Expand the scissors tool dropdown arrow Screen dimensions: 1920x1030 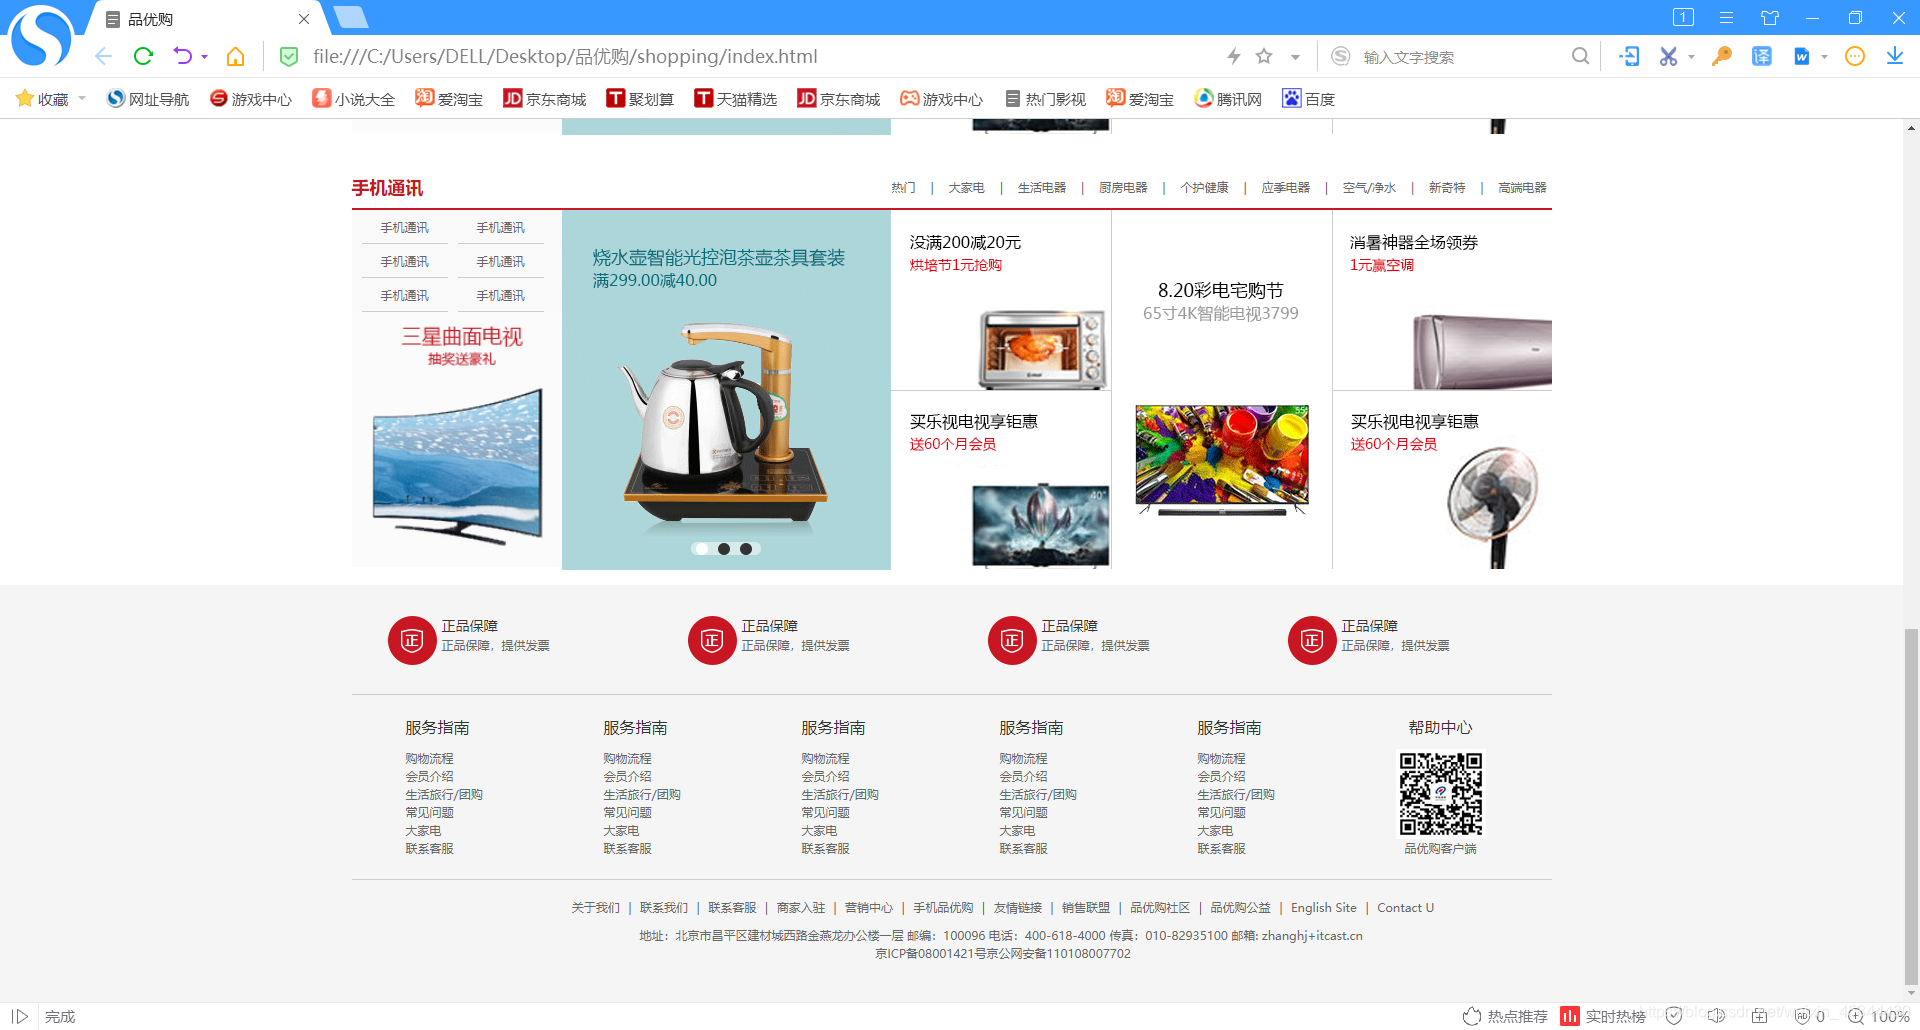click(x=1691, y=57)
